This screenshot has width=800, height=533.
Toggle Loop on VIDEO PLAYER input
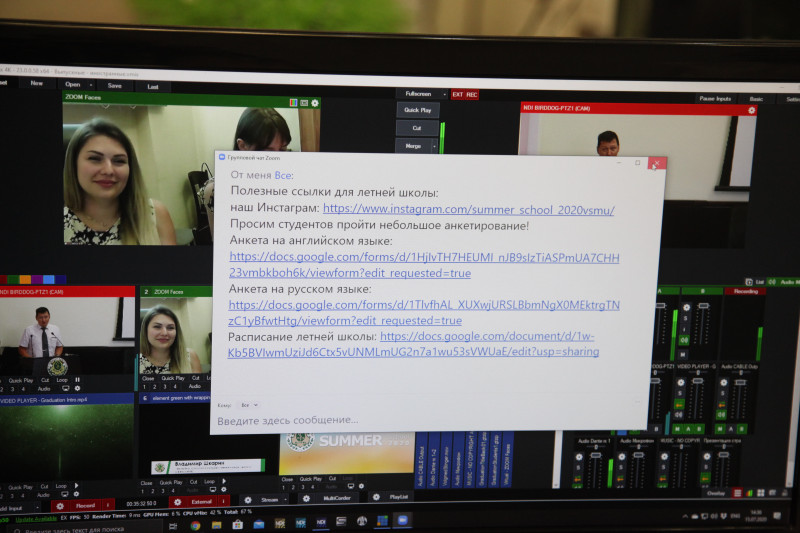point(61,486)
